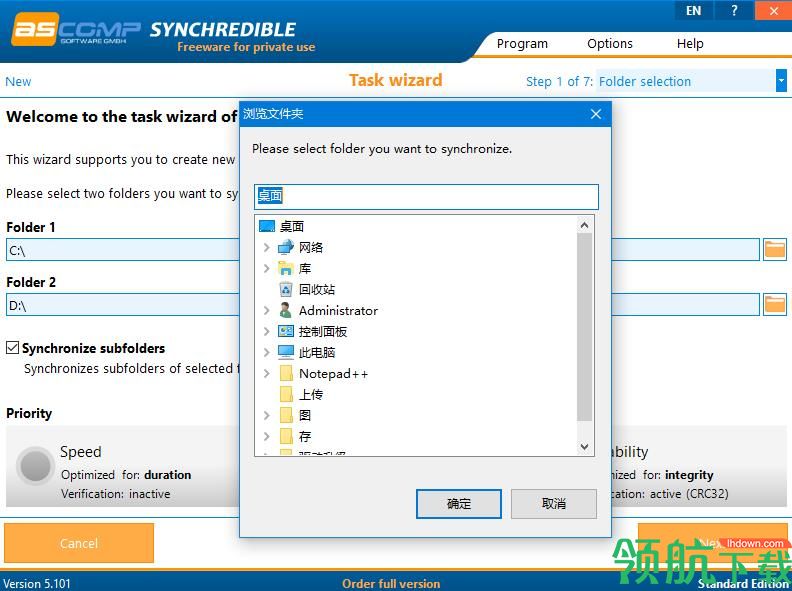Expand the 网络 tree node

coord(266,248)
